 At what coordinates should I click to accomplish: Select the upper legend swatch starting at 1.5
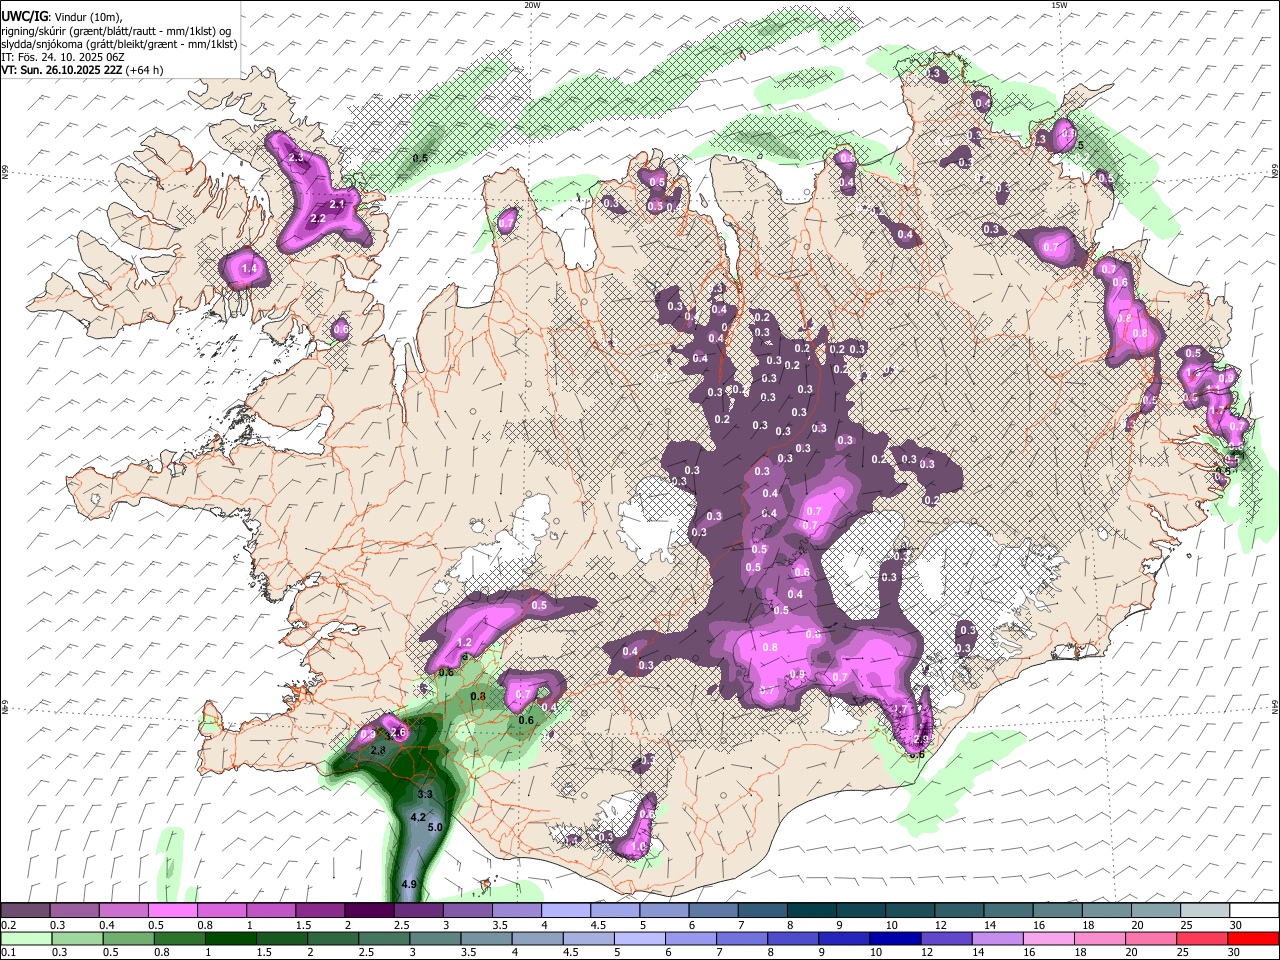pos(320,911)
